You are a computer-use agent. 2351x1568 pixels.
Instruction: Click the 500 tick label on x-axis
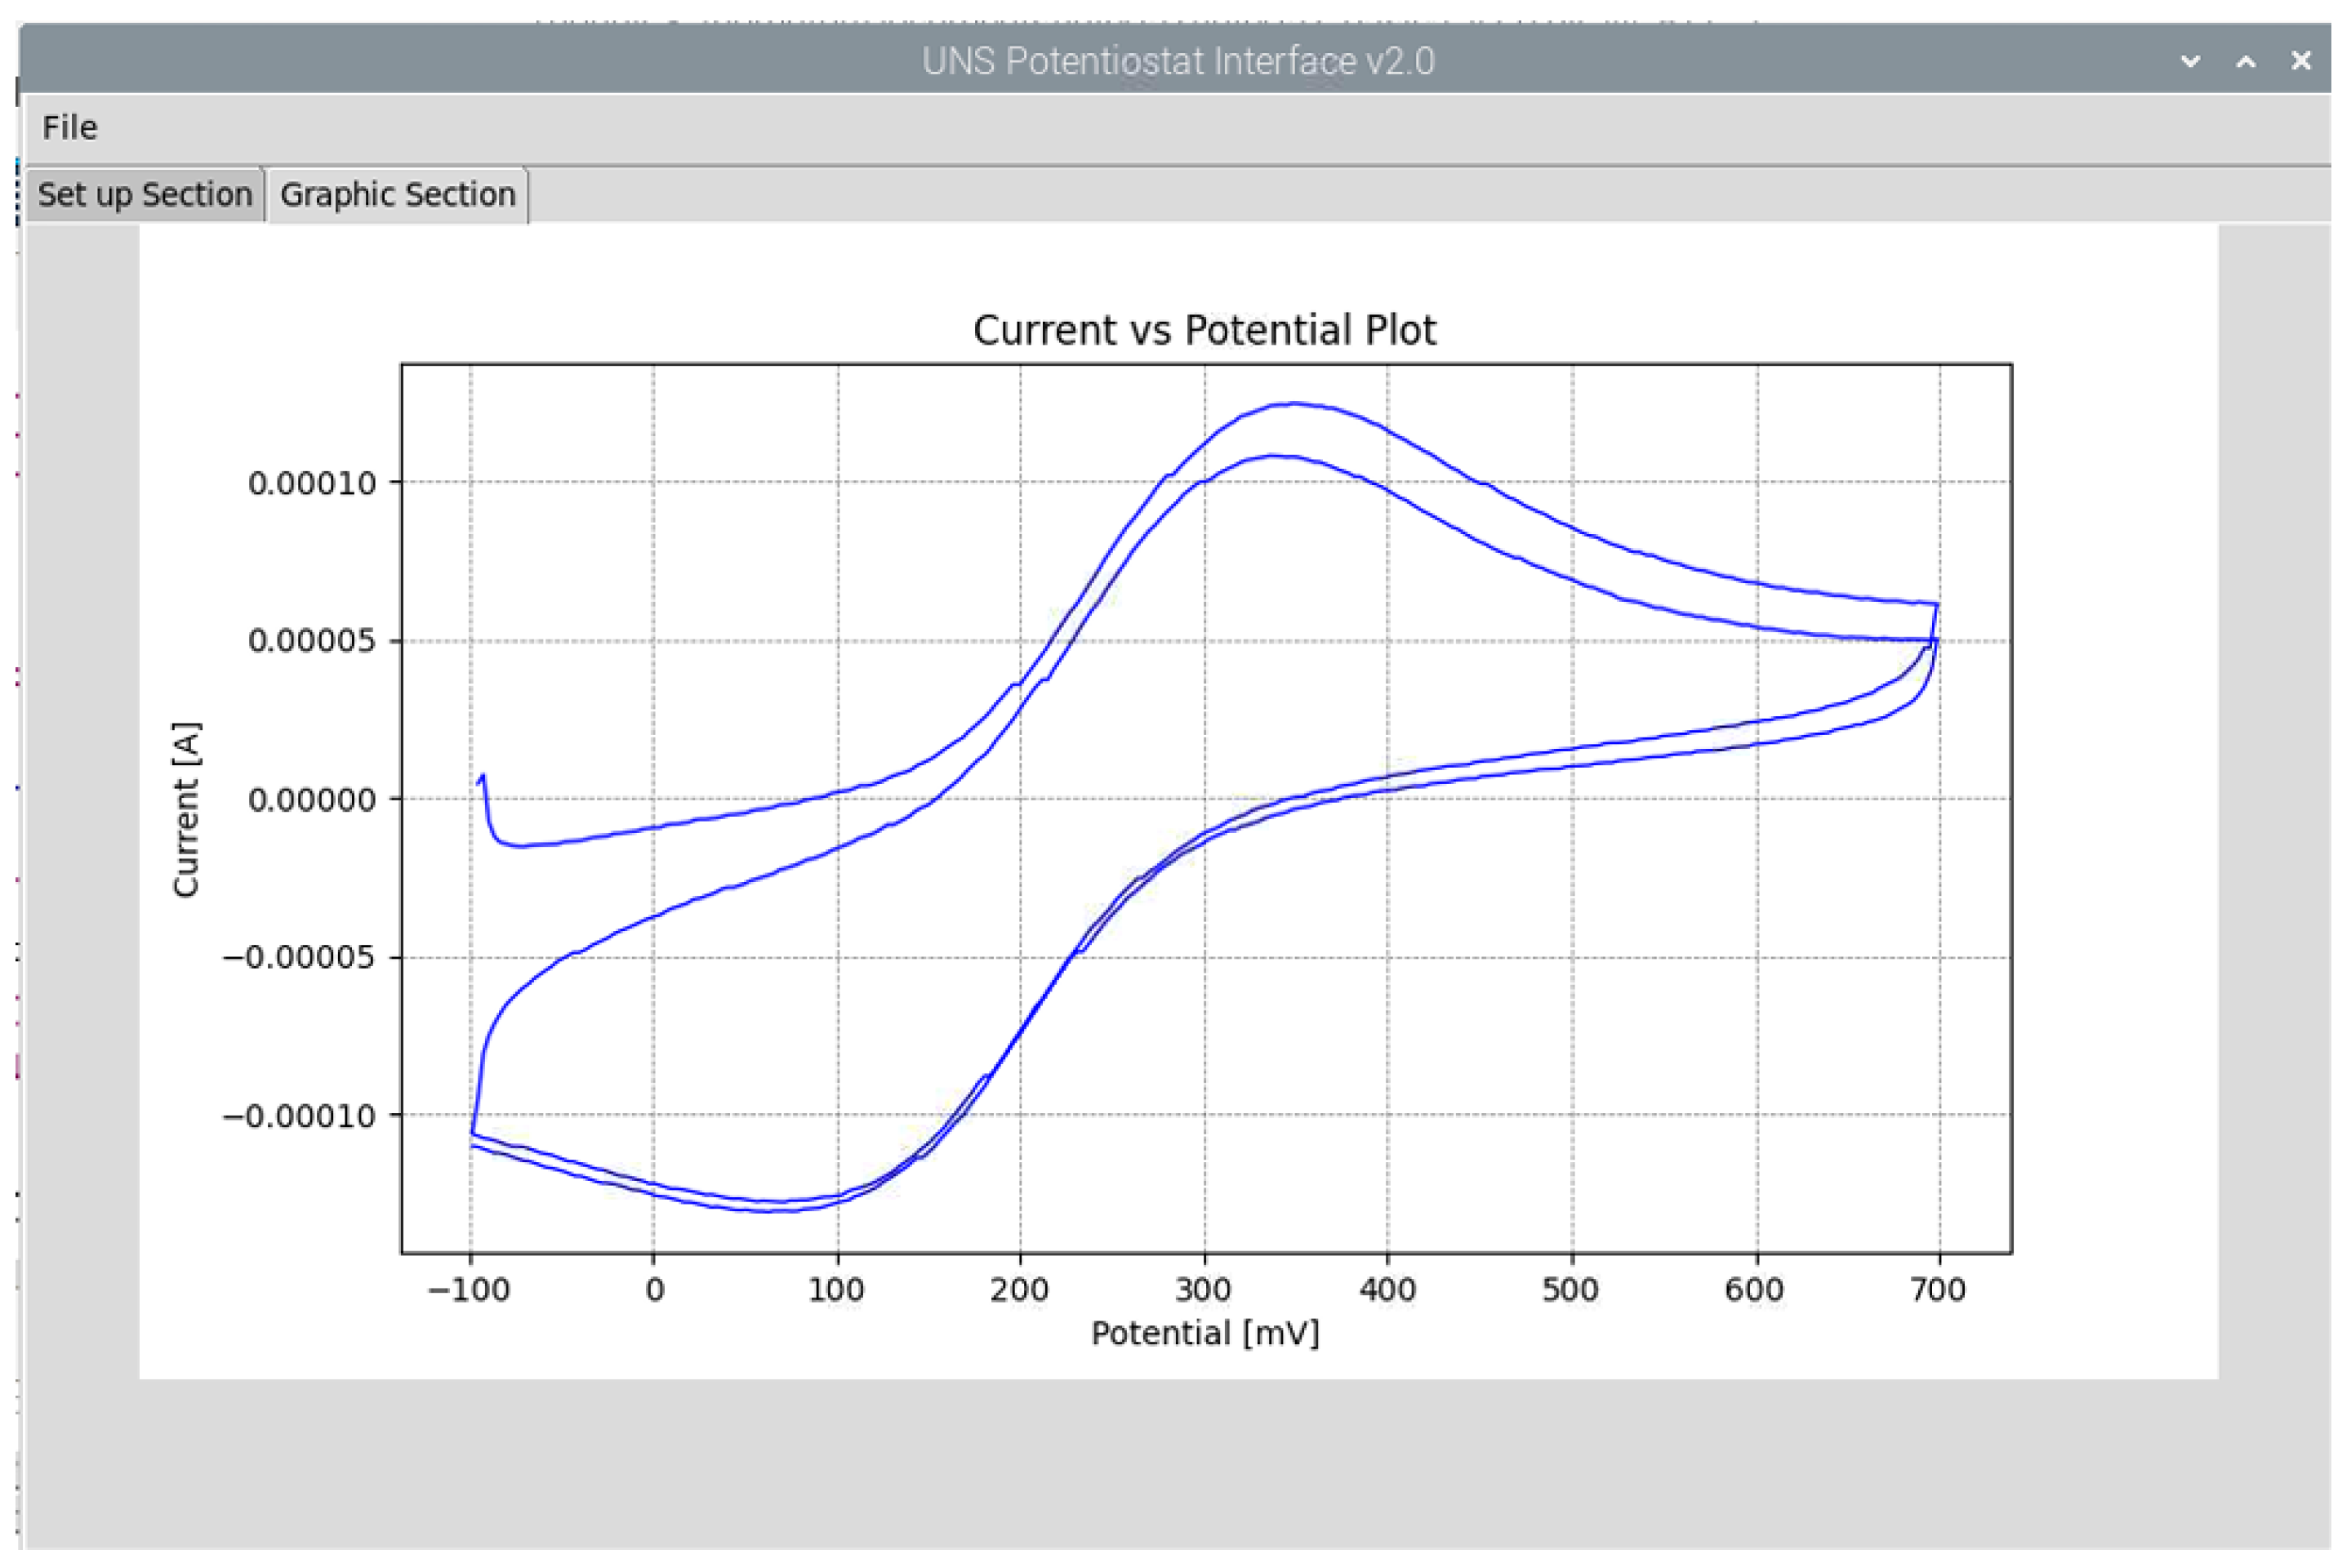[x=1570, y=1290]
